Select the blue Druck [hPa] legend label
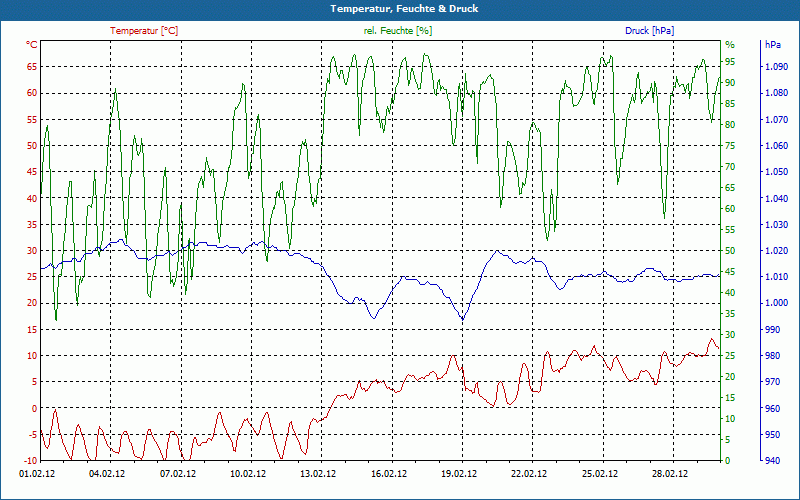Screen dimensions: 800x500 (649, 31)
